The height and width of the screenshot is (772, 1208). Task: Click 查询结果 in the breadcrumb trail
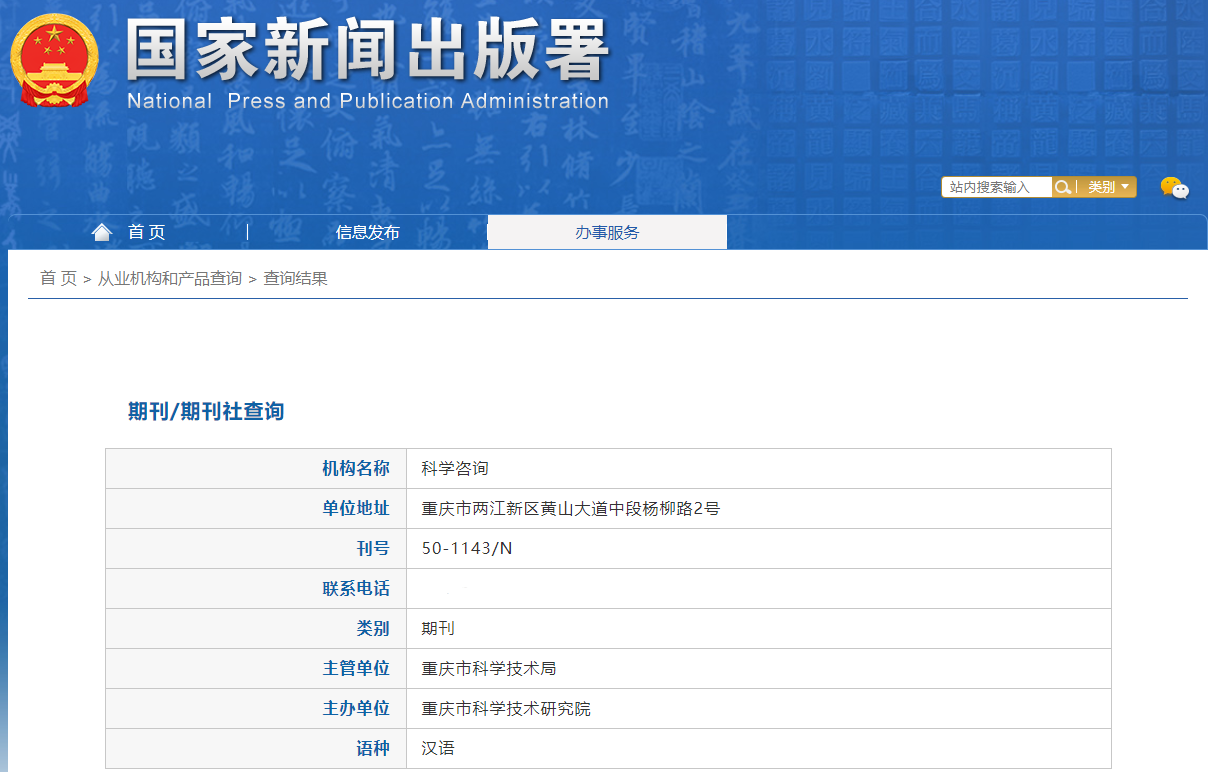[295, 278]
